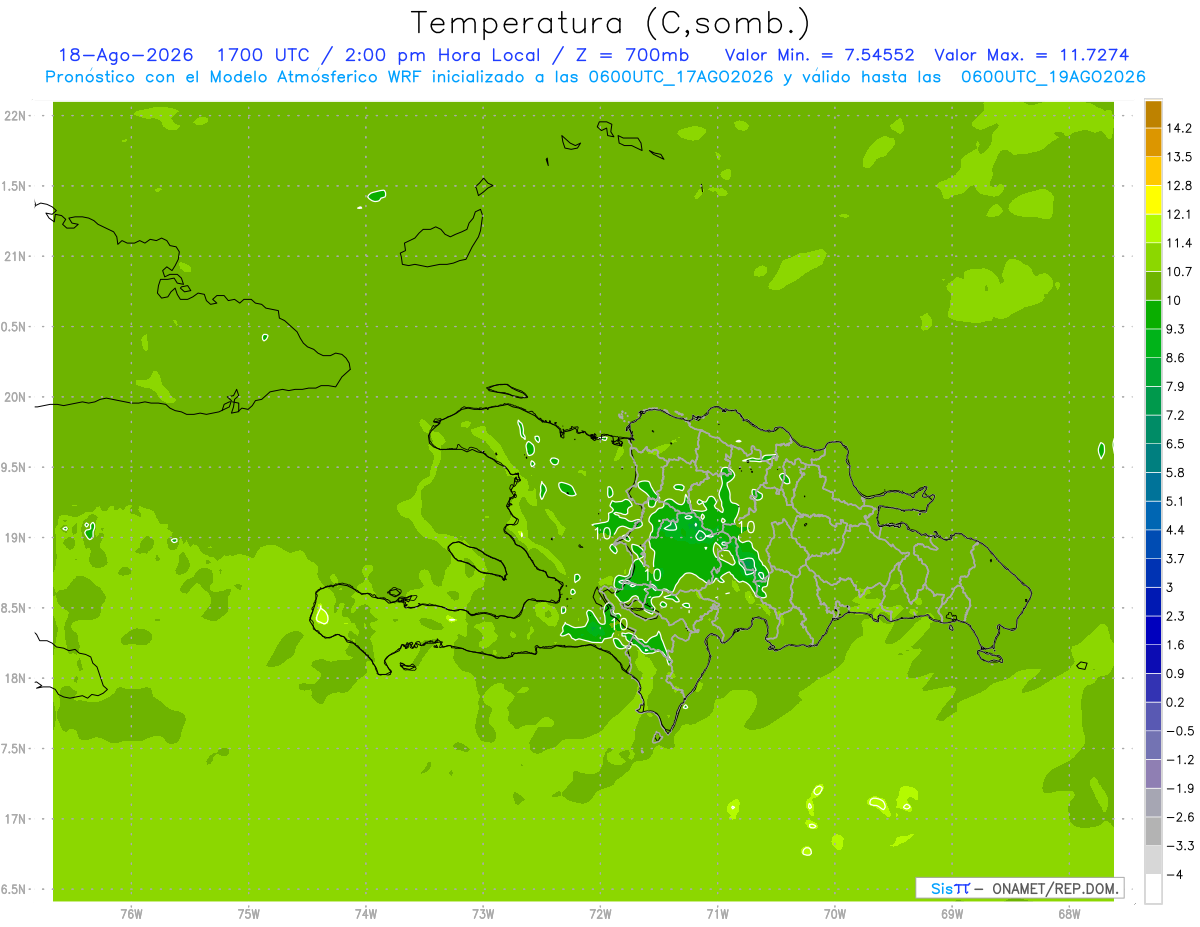Click the dark blue swatch between 1.6 and 2.3
Image resolution: width=1200 pixels, height=927 pixels.
click(x=1153, y=630)
